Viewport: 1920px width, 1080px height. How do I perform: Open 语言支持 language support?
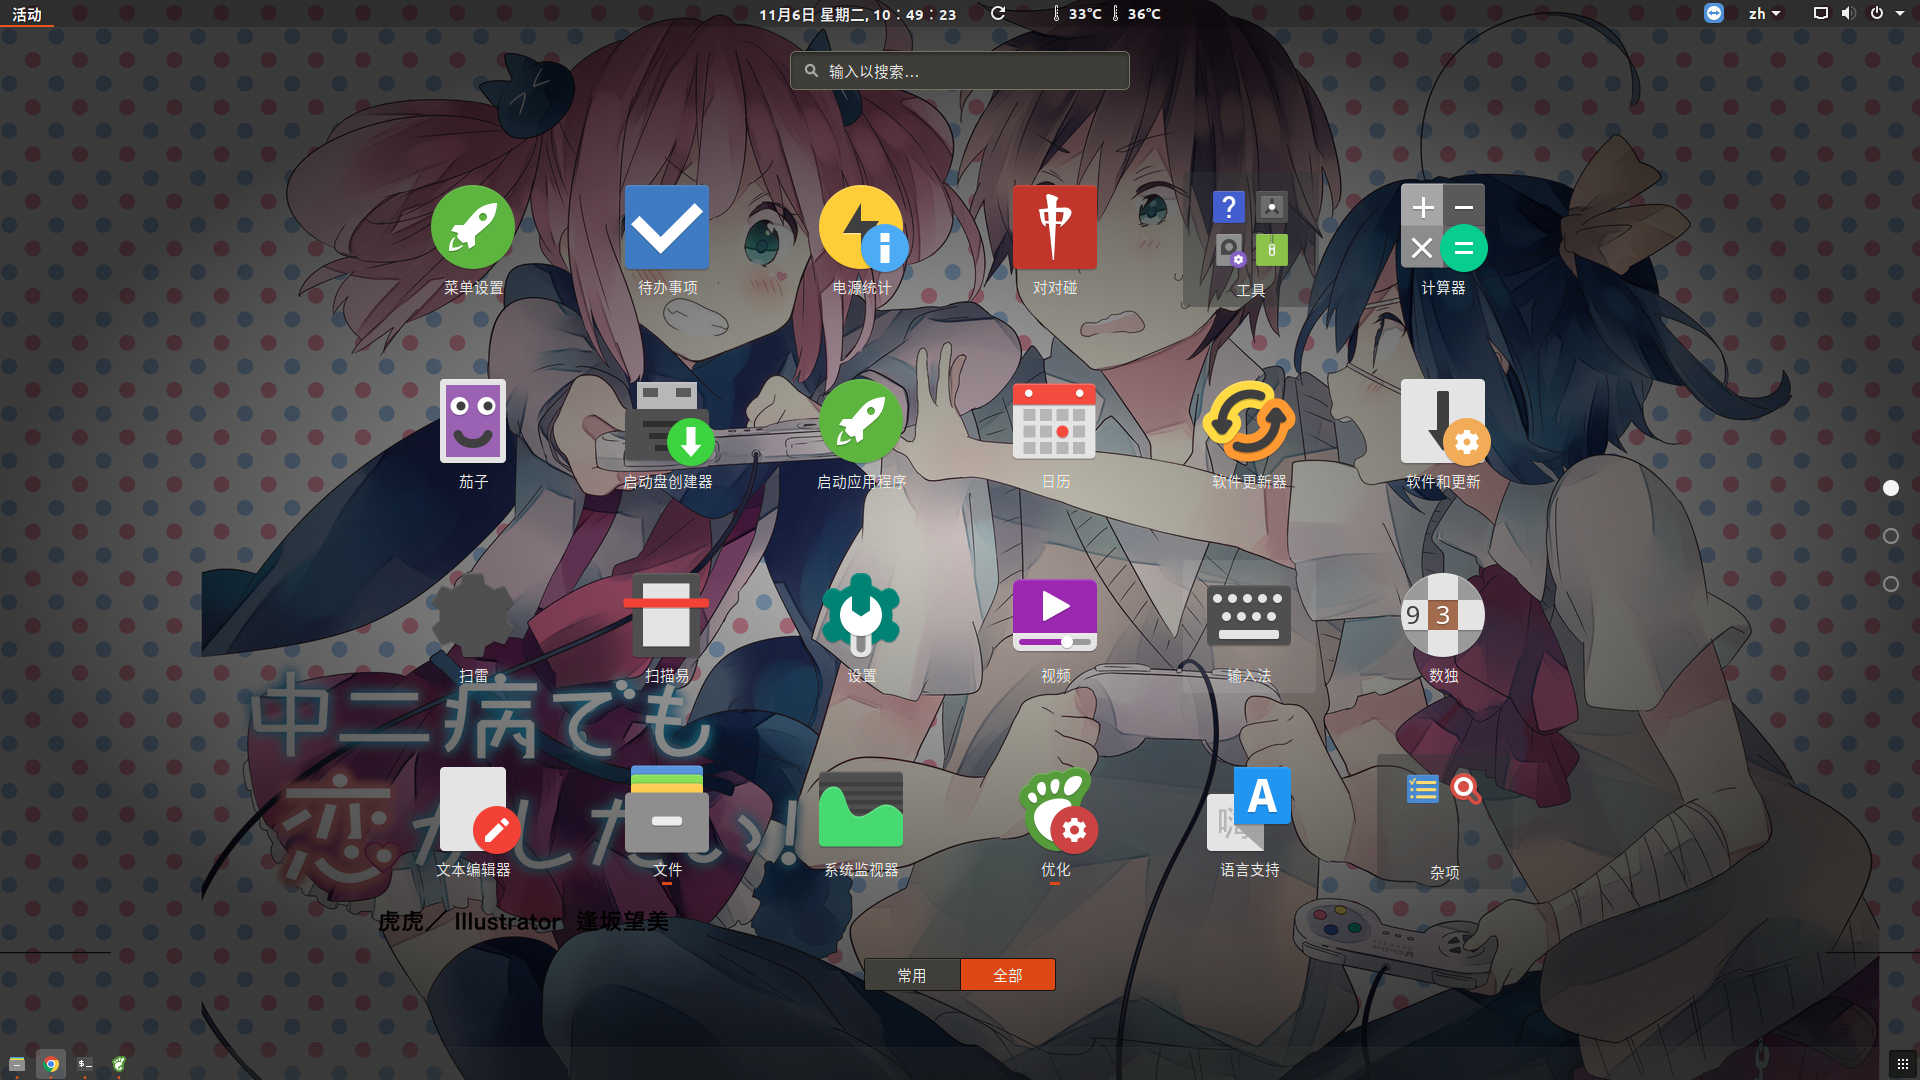point(1249,823)
